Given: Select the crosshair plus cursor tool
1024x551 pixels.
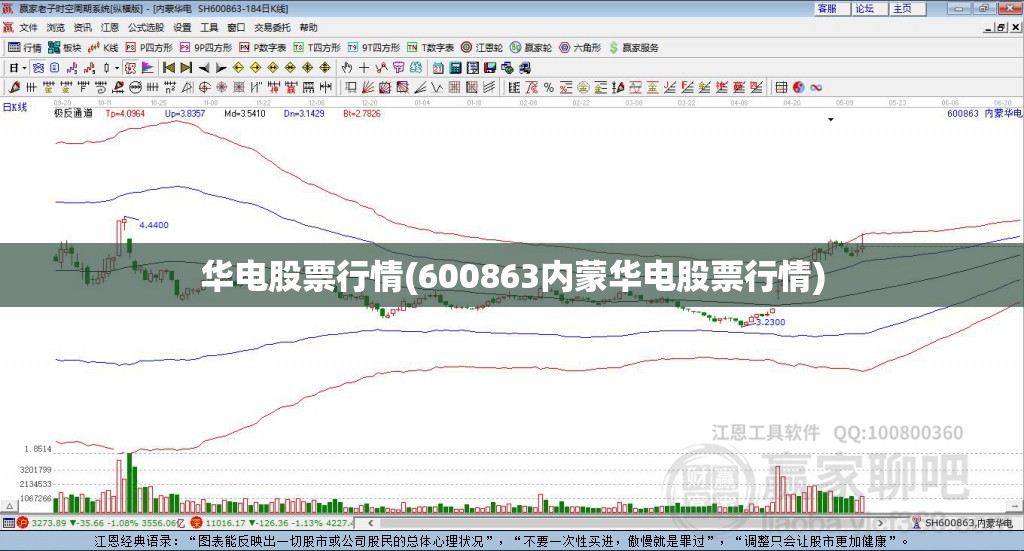Looking at the screenshot, I should (364, 68).
